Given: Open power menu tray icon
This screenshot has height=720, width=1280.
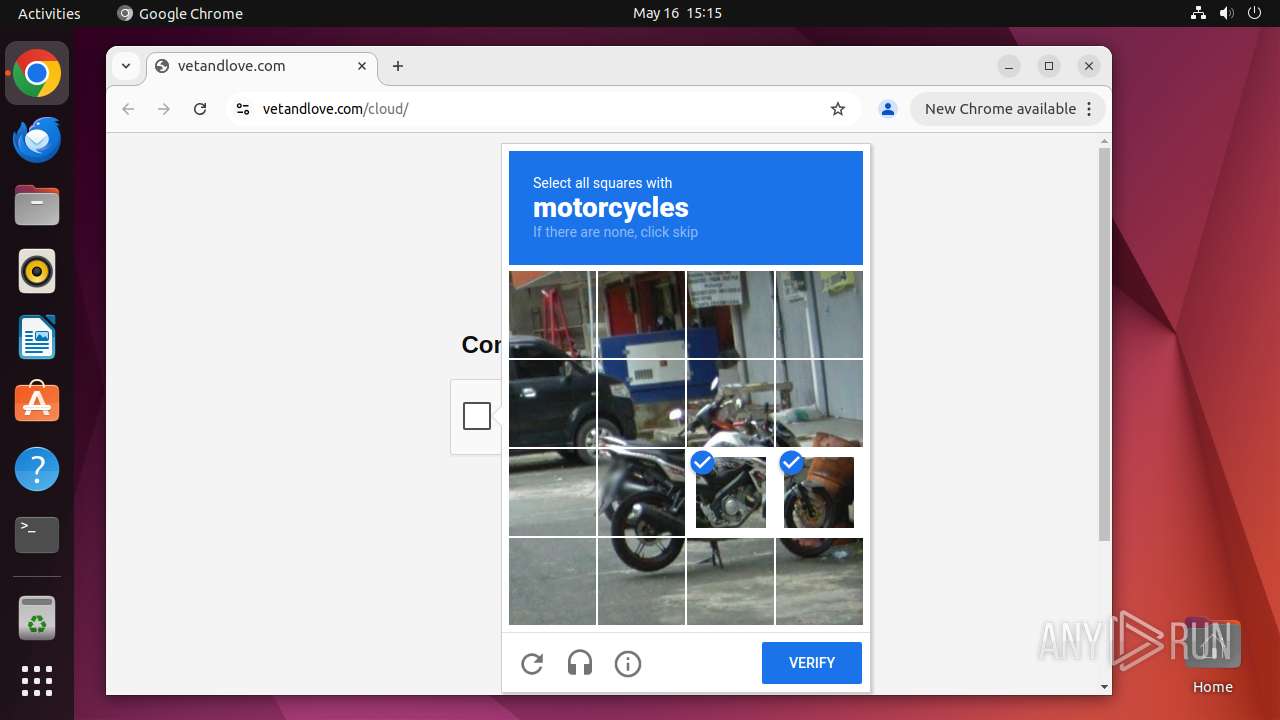Looking at the screenshot, I should click(1254, 13).
